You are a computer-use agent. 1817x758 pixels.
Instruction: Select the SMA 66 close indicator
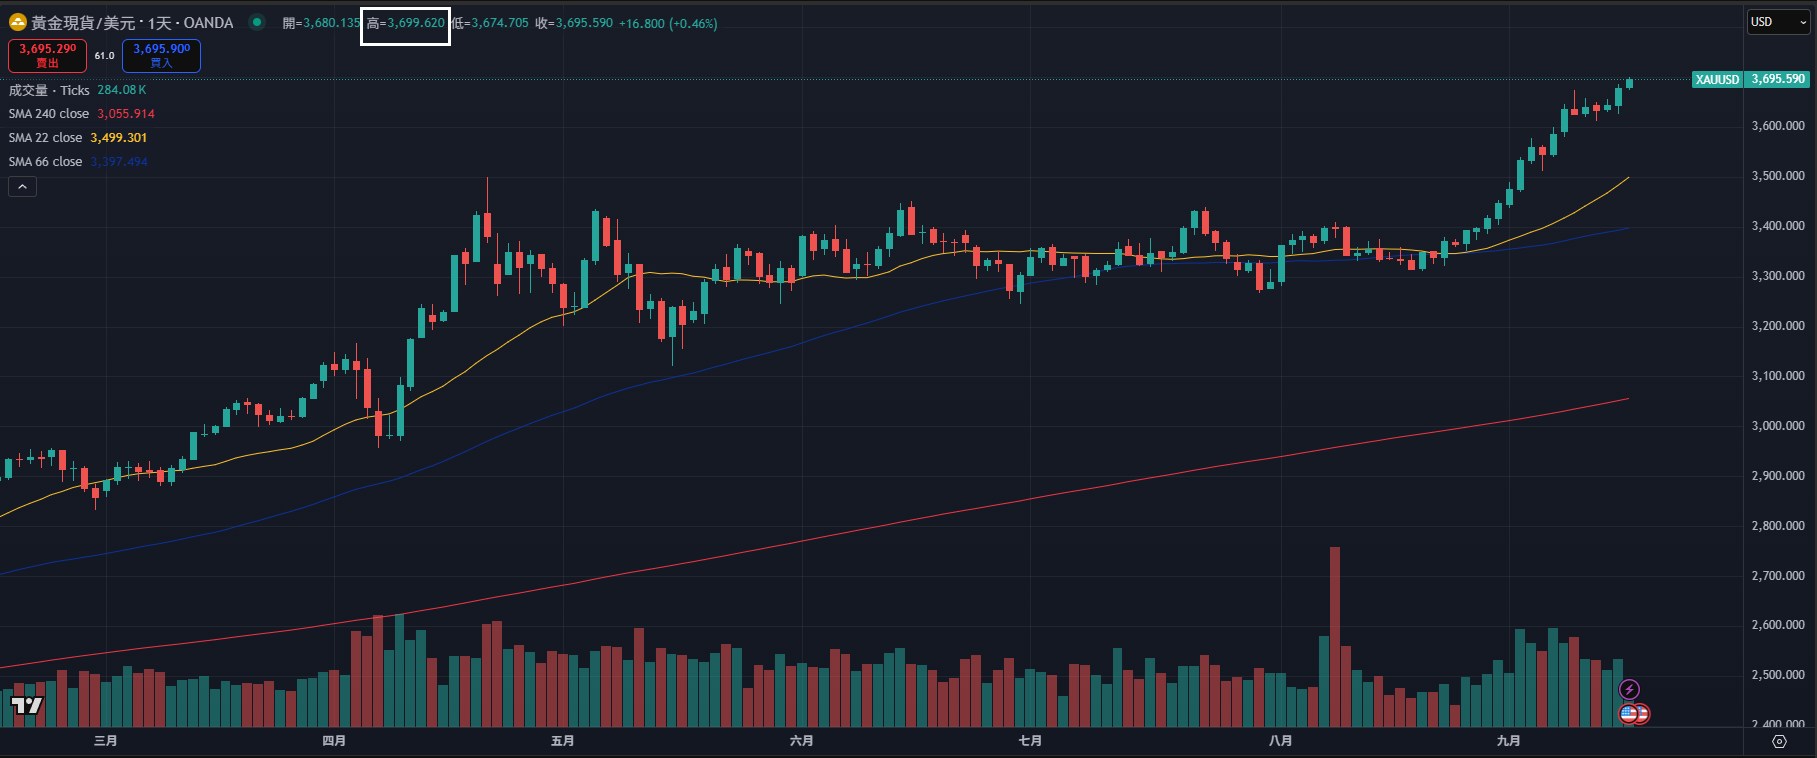[x=46, y=162]
